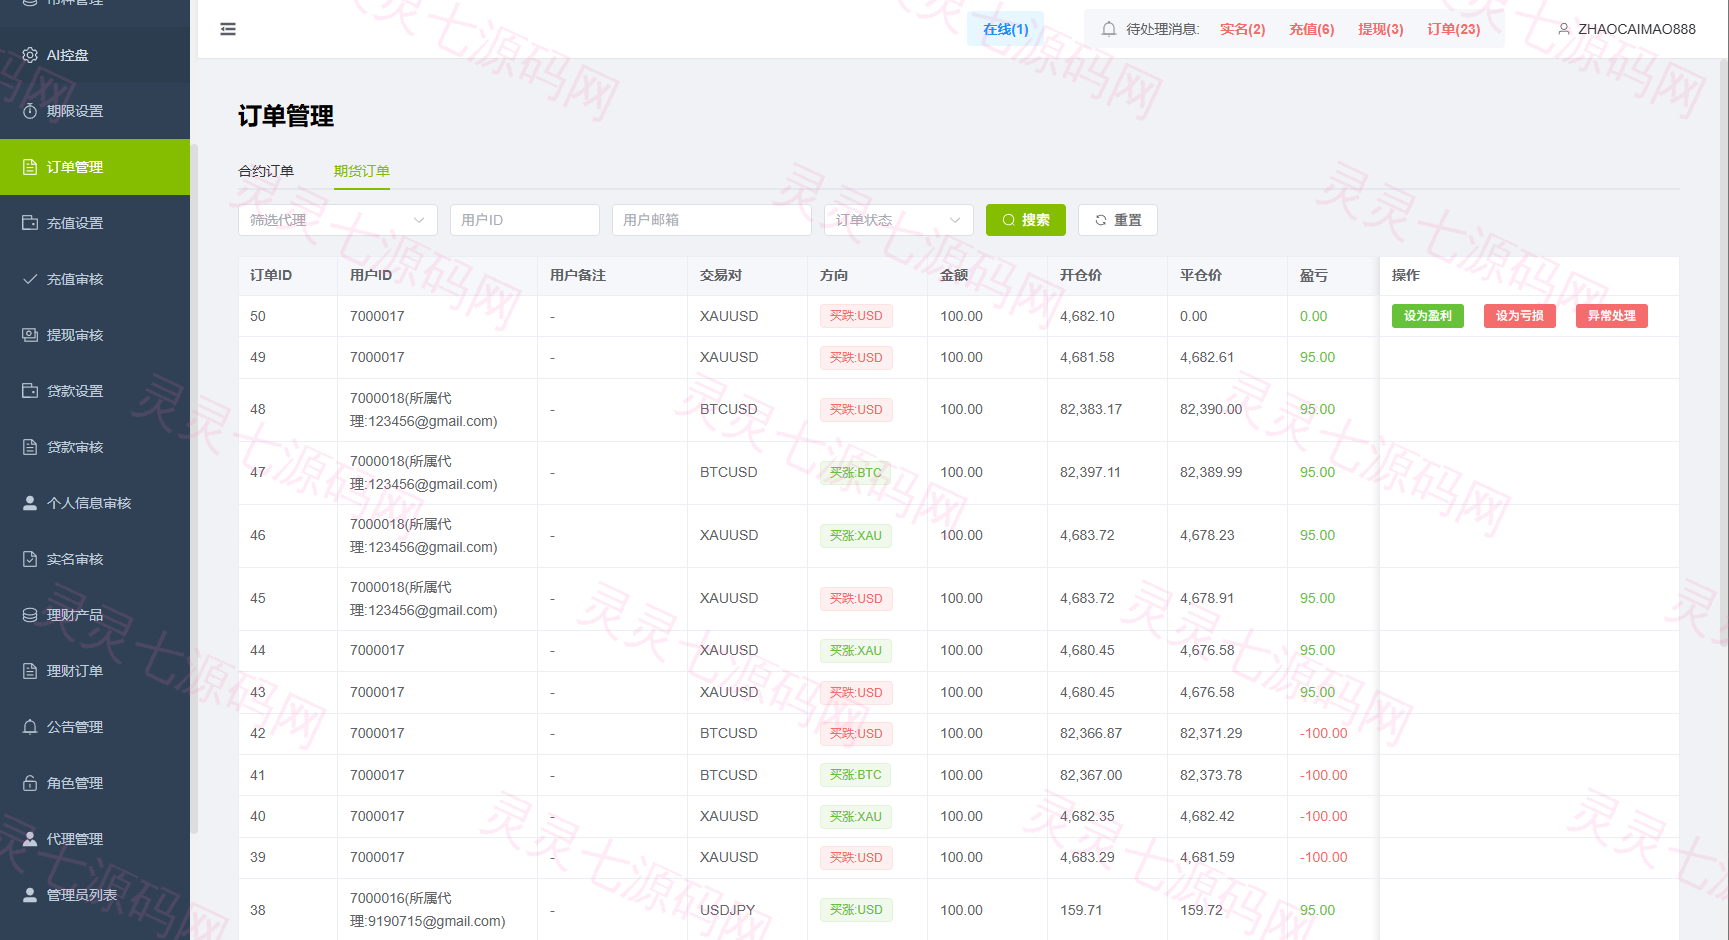The height and width of the screenshot is (940, 1729).
Task: Click the 贷款设置 folder icon
Action: click(30, 391)
